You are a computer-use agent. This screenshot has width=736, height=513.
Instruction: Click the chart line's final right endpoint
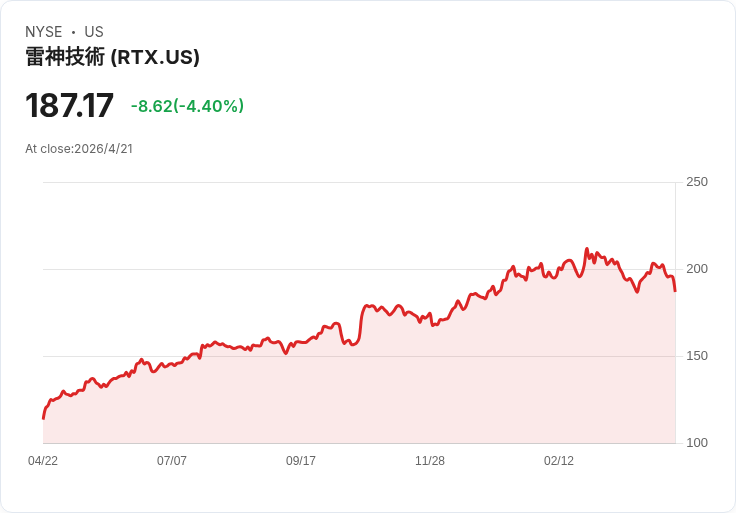click(675, 290)
